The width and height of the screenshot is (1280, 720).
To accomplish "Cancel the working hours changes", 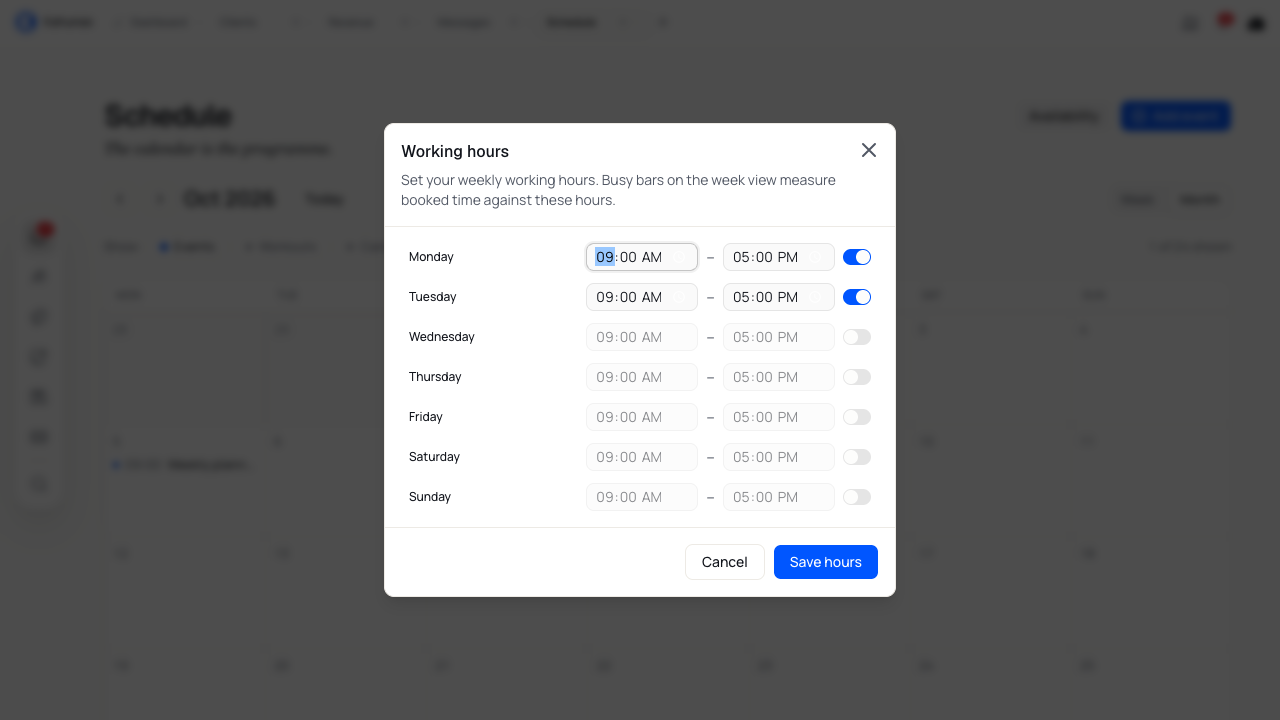I will [x=725, y=562].
